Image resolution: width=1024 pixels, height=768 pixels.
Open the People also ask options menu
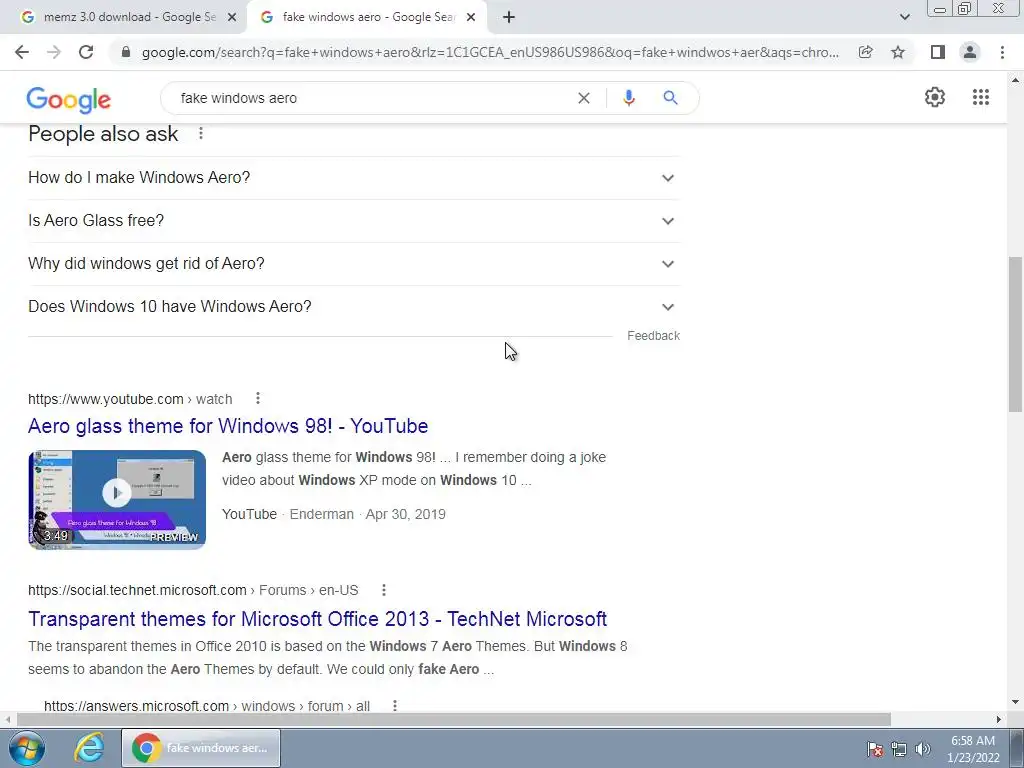coord(201,134)
